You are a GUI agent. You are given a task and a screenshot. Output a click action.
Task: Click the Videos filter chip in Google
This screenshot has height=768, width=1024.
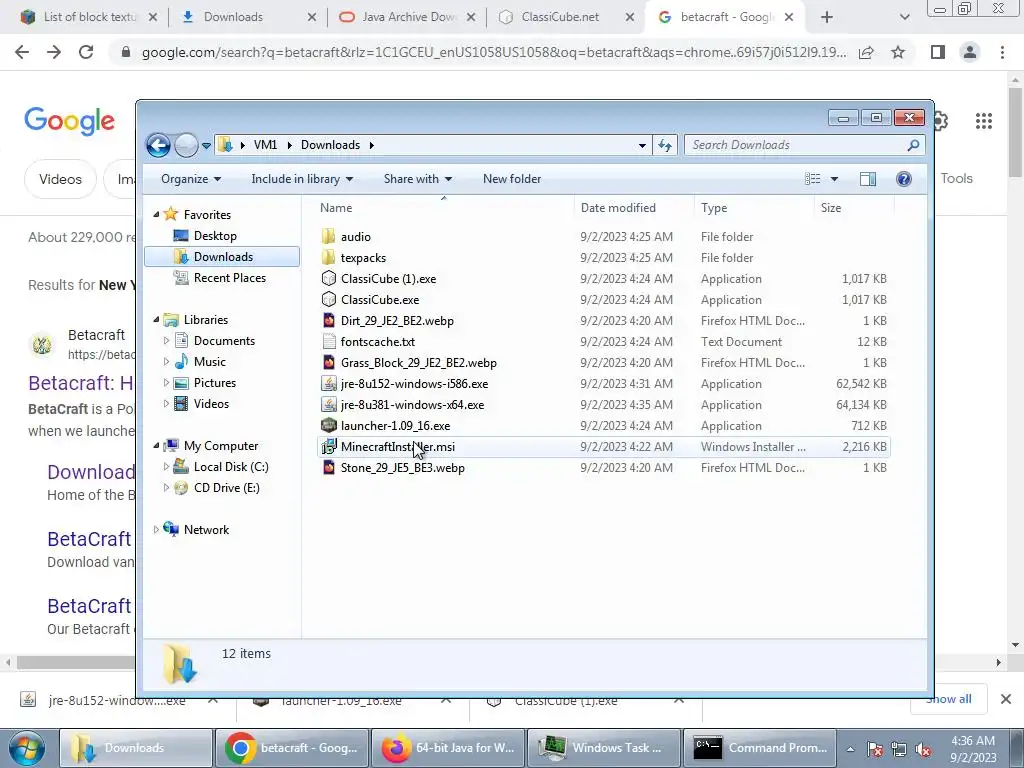(x=60, y=179)
